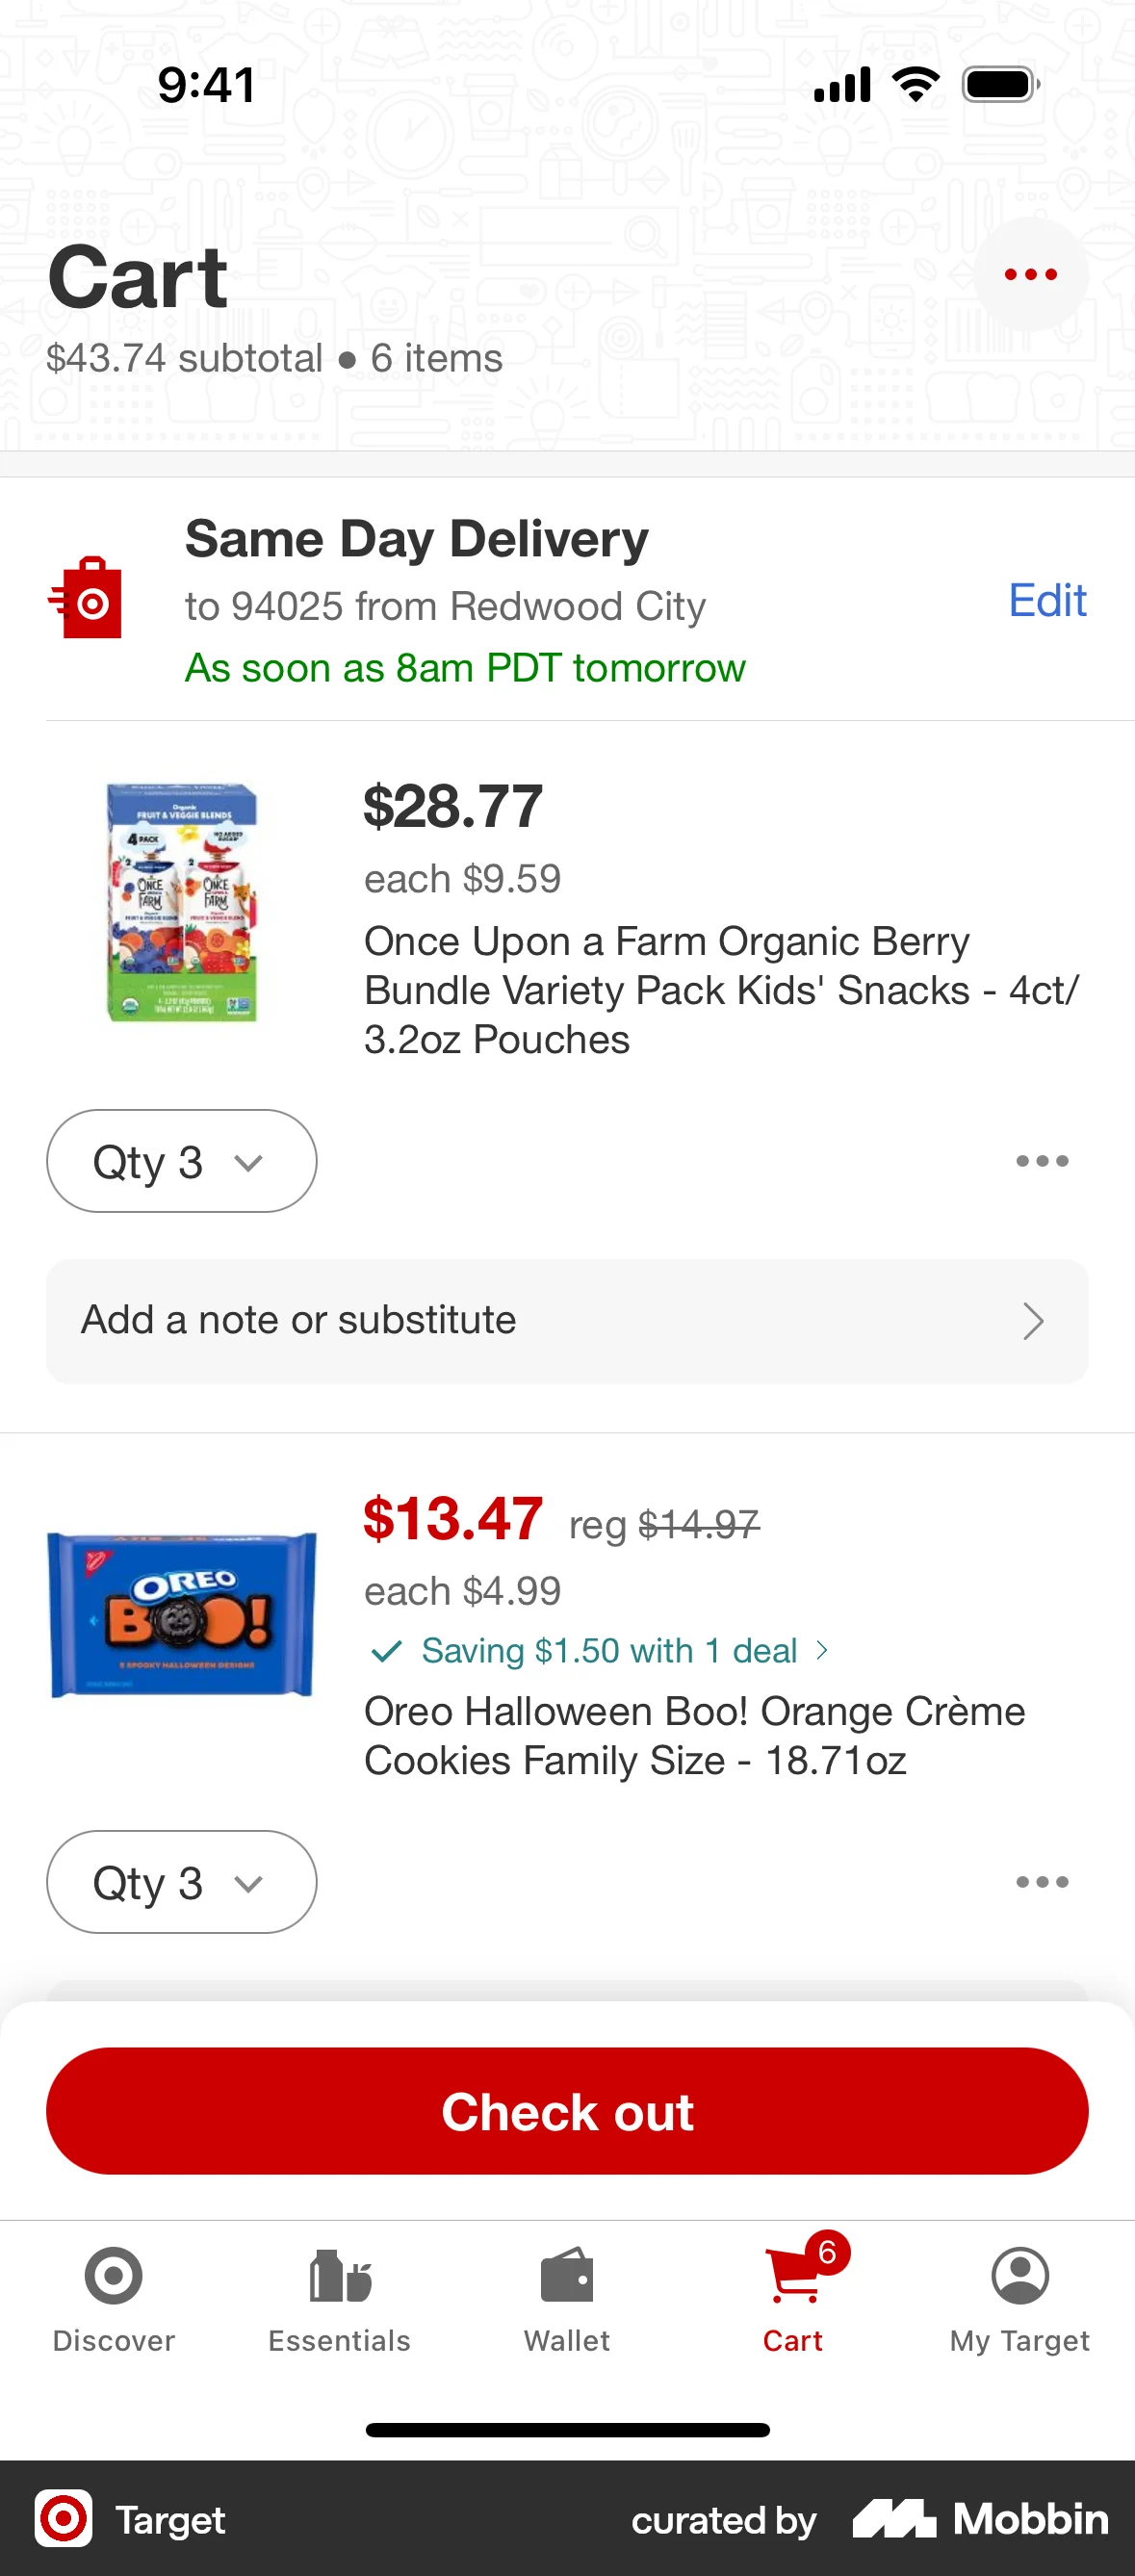Change quantity for Oreo Halloween cookies
This screenshot has height=2576, width=1135.
click(x=181, y=1881)
